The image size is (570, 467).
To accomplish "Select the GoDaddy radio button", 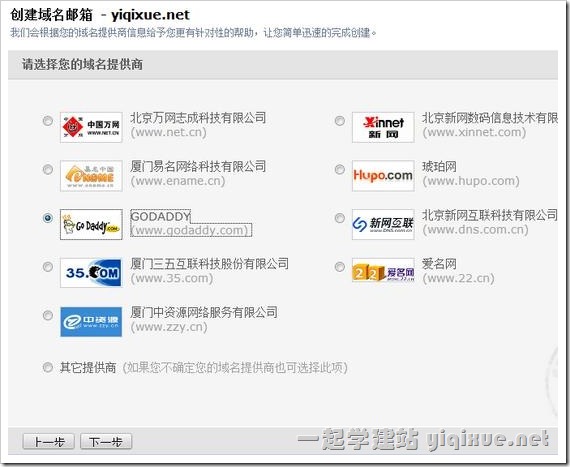I will click(x=48, y=218).
